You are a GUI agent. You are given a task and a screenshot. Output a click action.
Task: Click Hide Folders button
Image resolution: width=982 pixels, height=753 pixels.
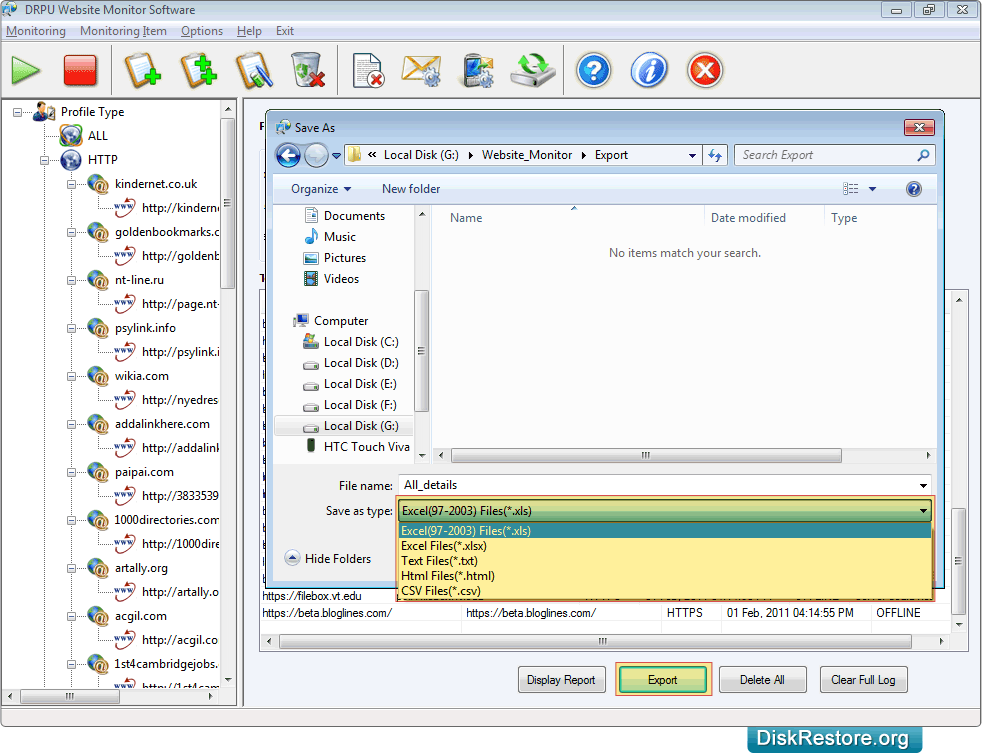click(x=328, y=558)
